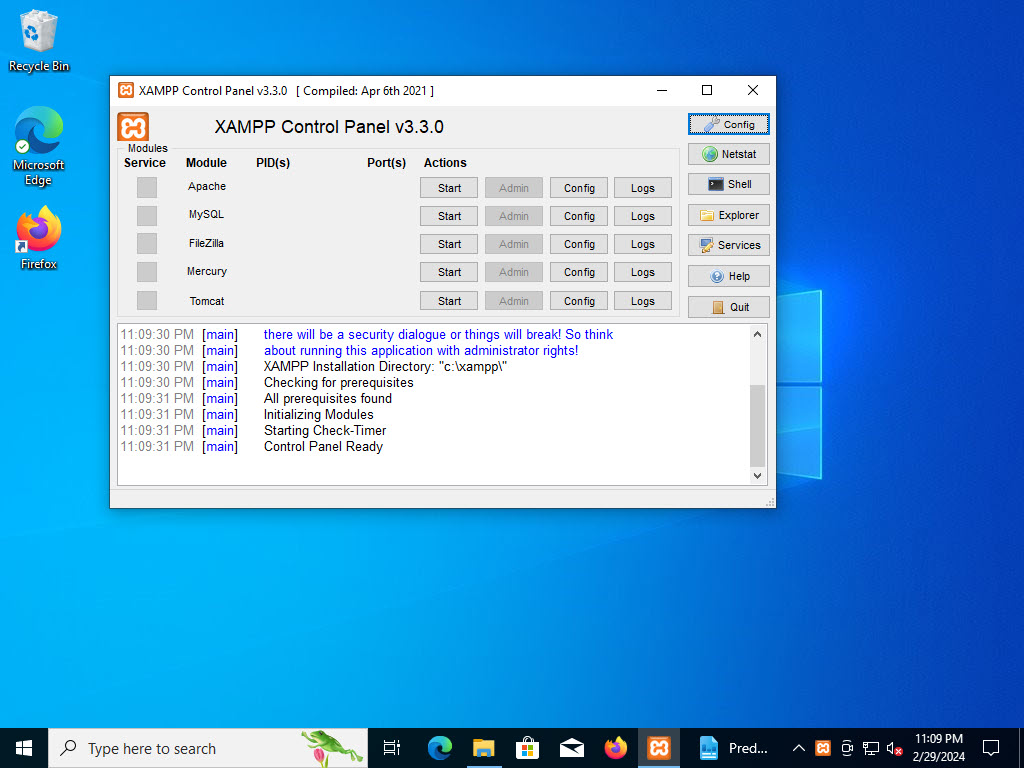Image resolution: width=1024 pixels, height=768 pixels.
Task: Enable the FileZilla service checkbox
Action: (145, 243)
